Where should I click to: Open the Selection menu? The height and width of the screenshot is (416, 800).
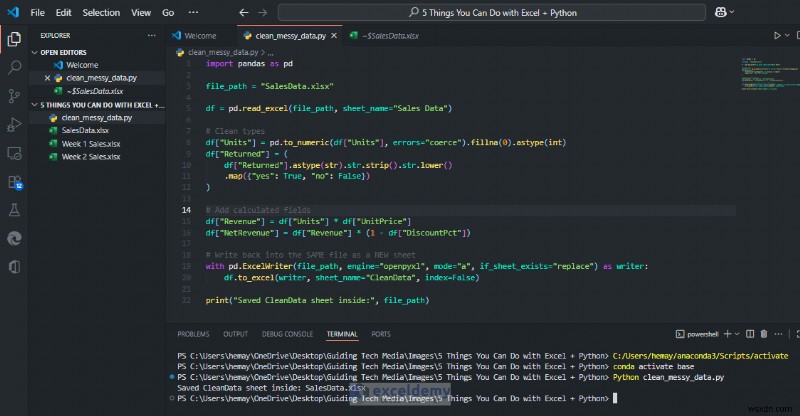[101, 13]
